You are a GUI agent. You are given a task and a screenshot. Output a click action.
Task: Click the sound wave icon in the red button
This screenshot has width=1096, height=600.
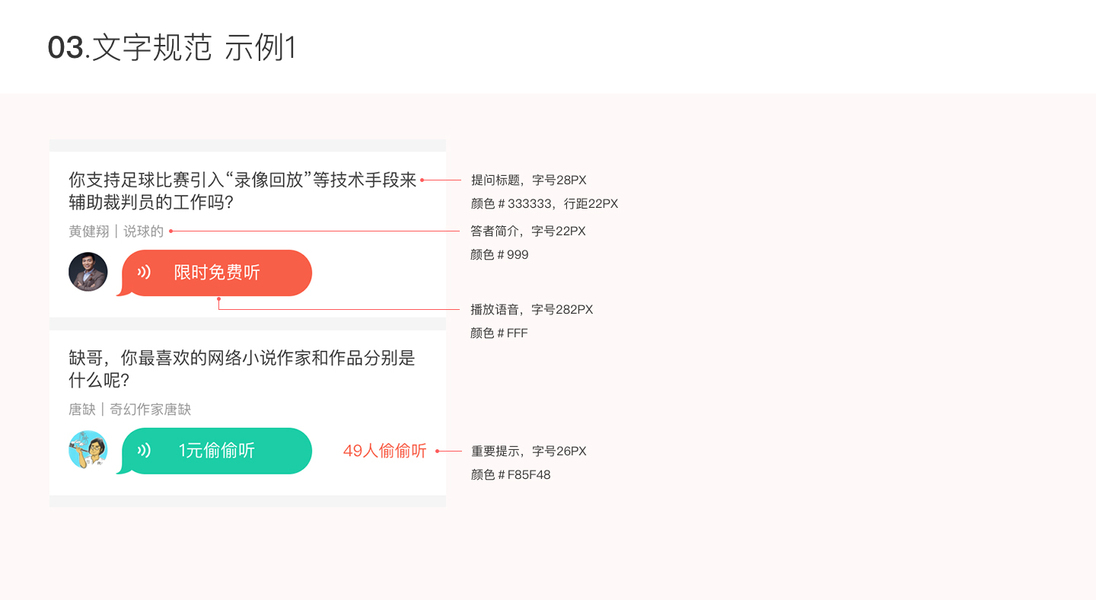pyautogui.click(x=144, y=272)
